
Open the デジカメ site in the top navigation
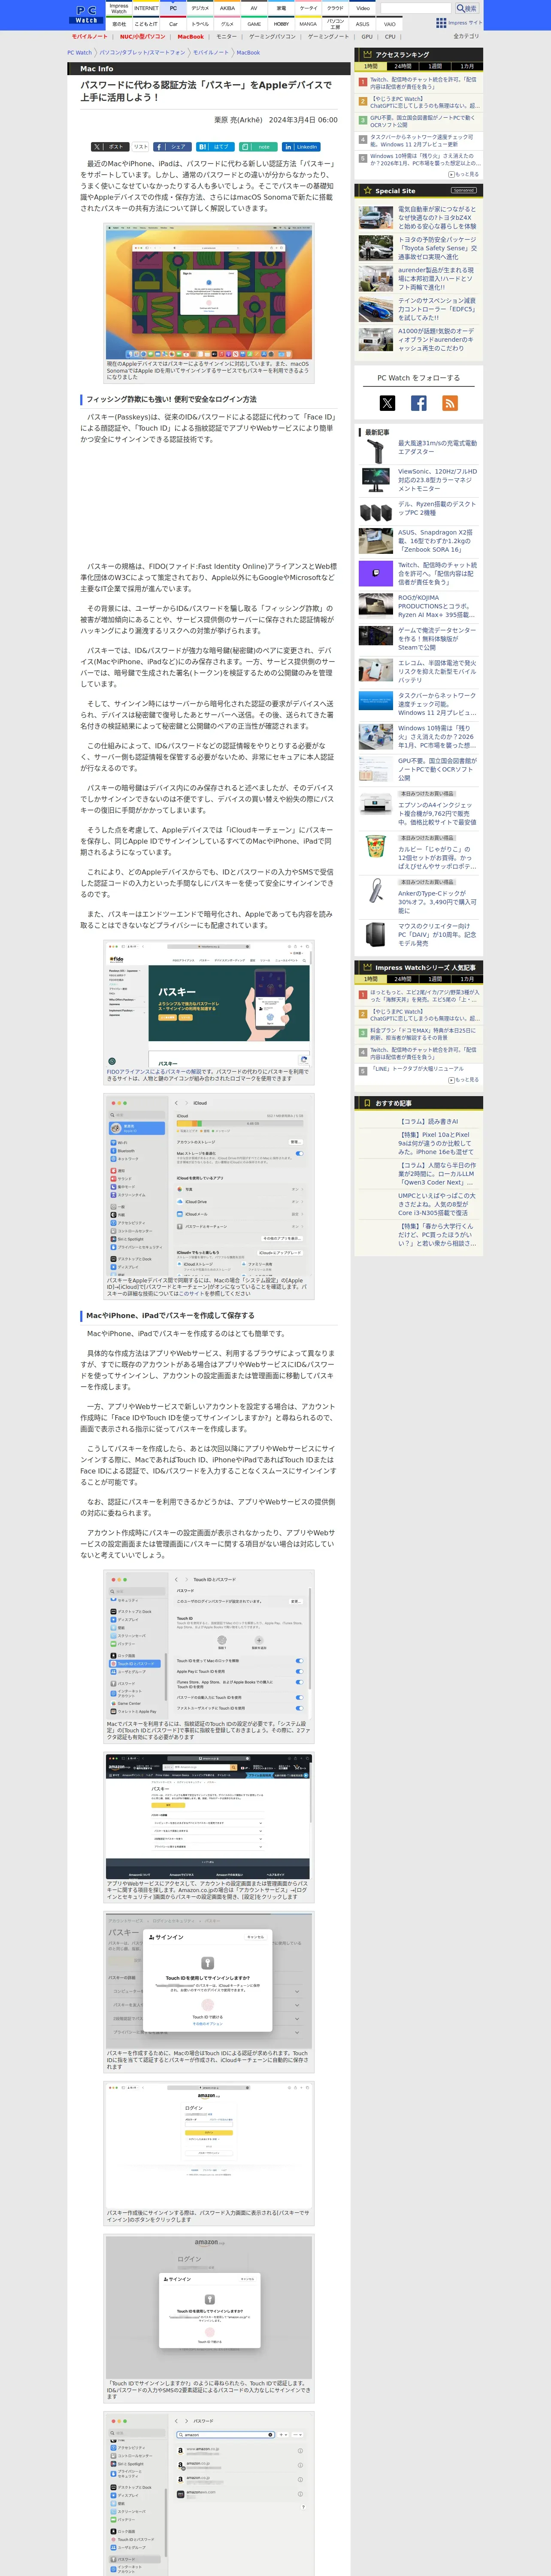(x=200, y=8)
